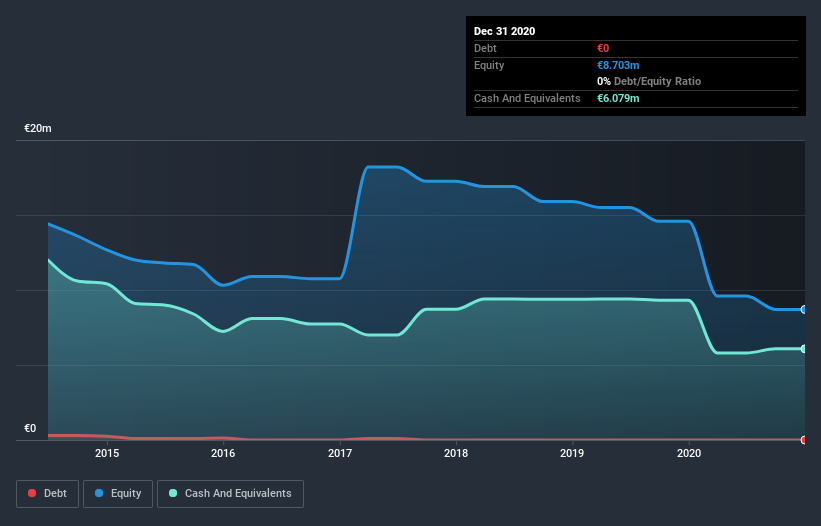Screen dimensions: 821x526
Task: Click the tooltip Debt row label
Action: tap(485, 48)
